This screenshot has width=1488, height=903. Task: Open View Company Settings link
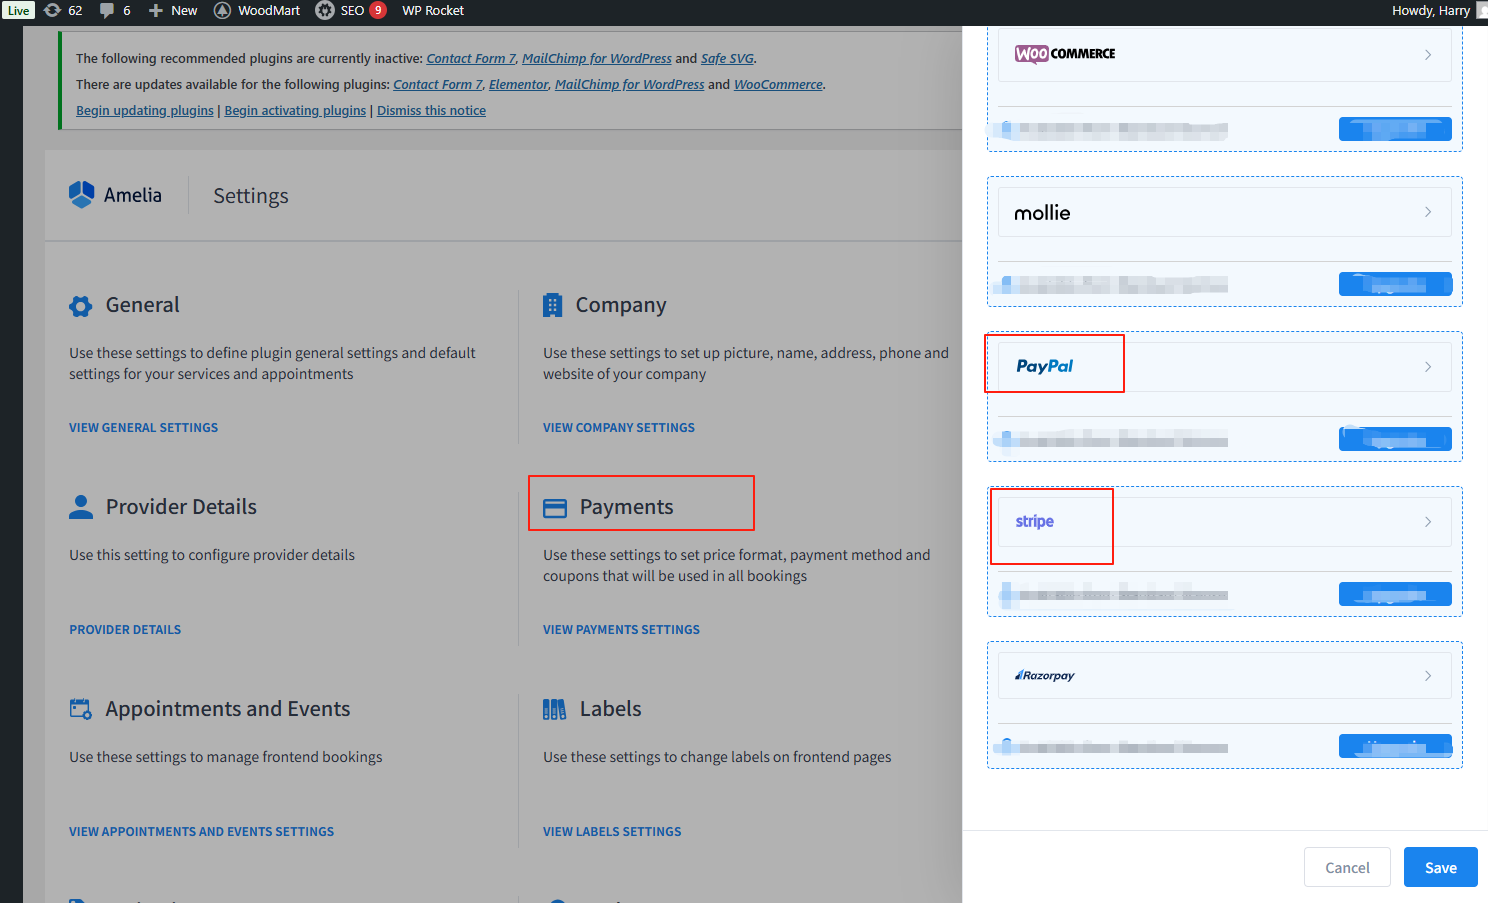619,428
